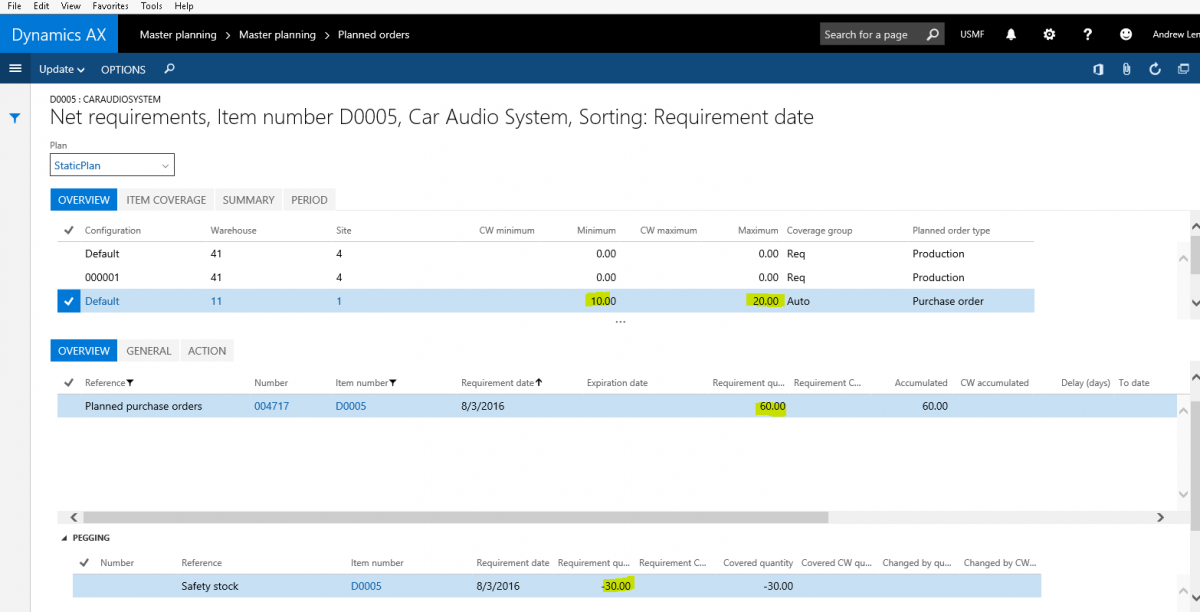Click first Master planning breadcrumb
Viewport: 1200px width, 612px height.
[x=178, y=34]
